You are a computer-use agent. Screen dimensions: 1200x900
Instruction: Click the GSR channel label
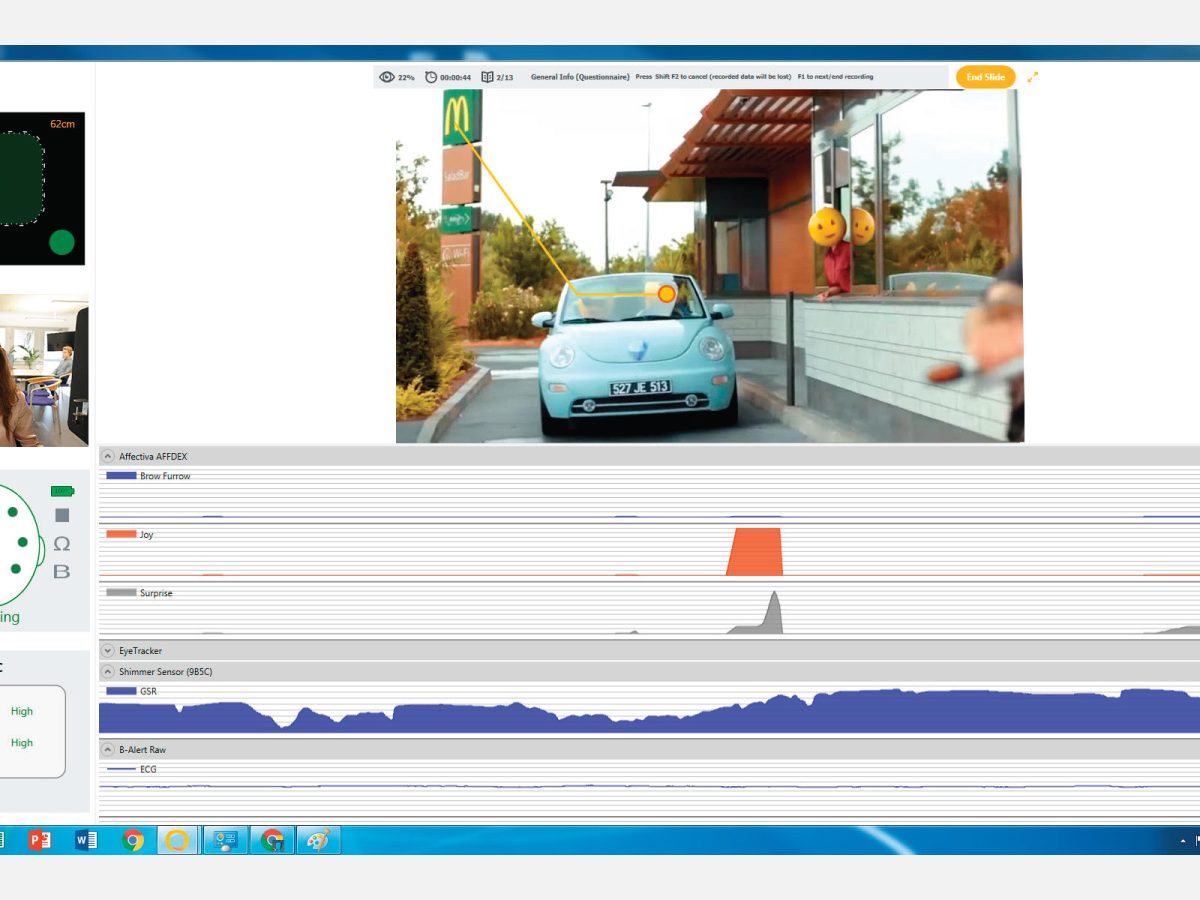click(148, 691)
